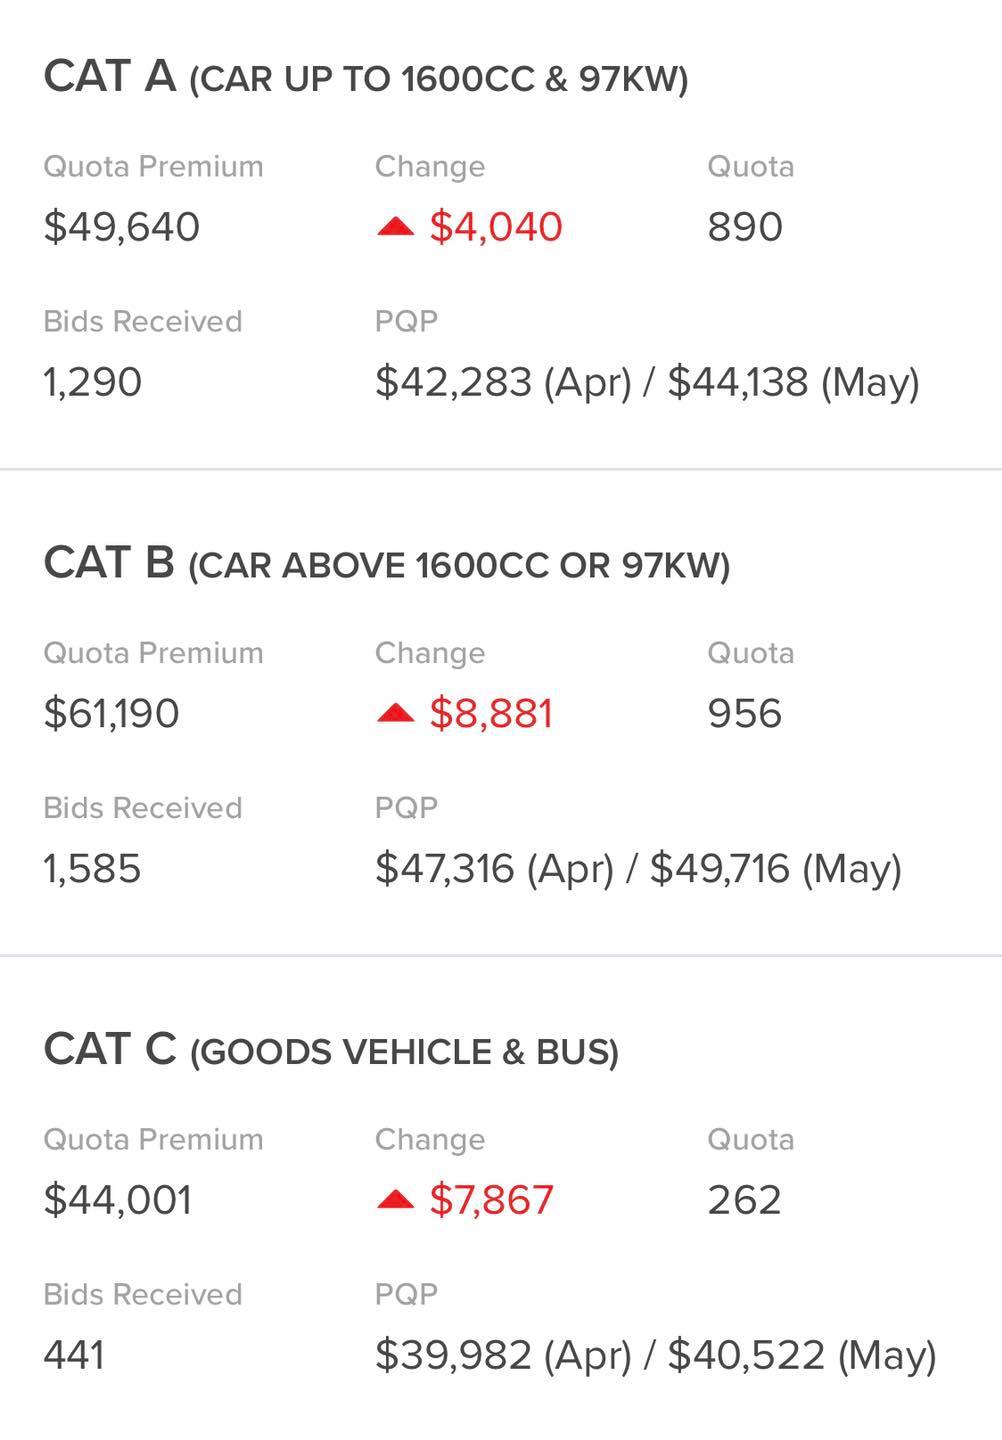1002x1440 pixels.
Task: Select the CAT A section heading
Action: tap(366, 77)
